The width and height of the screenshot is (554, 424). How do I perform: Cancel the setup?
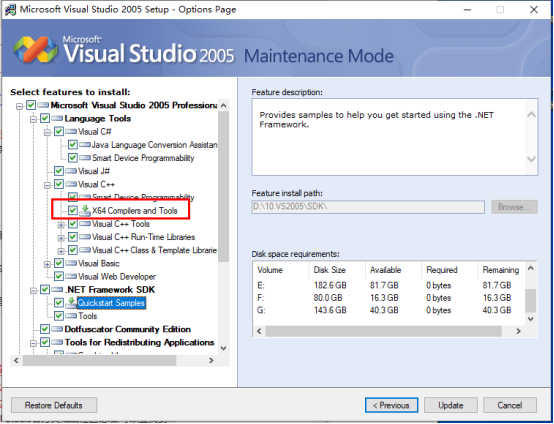(x=510, y=405)
